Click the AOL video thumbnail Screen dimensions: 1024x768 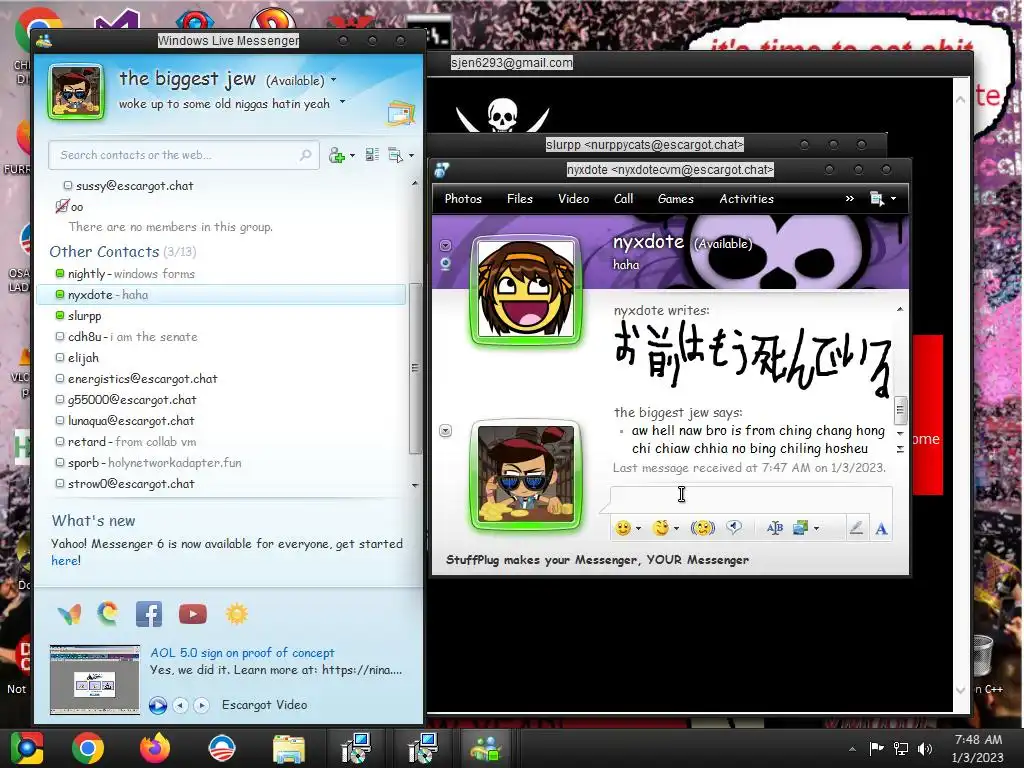pyautogui.click(x=95, y=679)
